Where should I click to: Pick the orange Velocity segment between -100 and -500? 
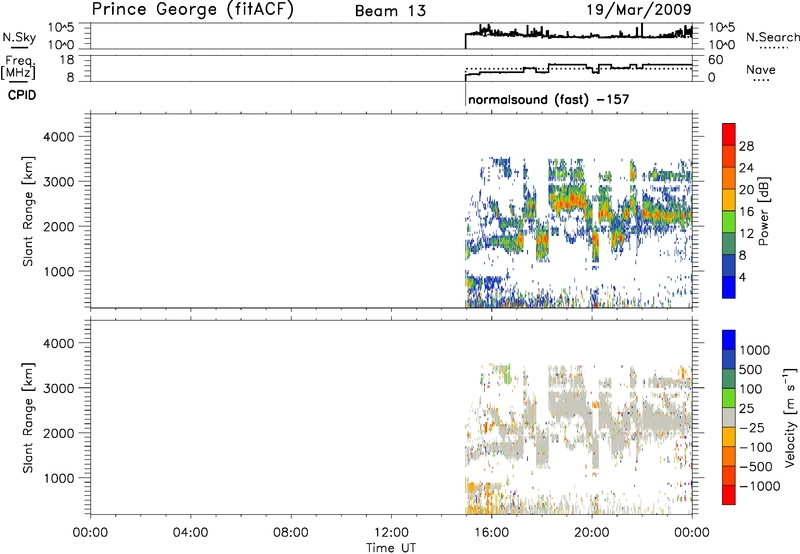point(729,456)
